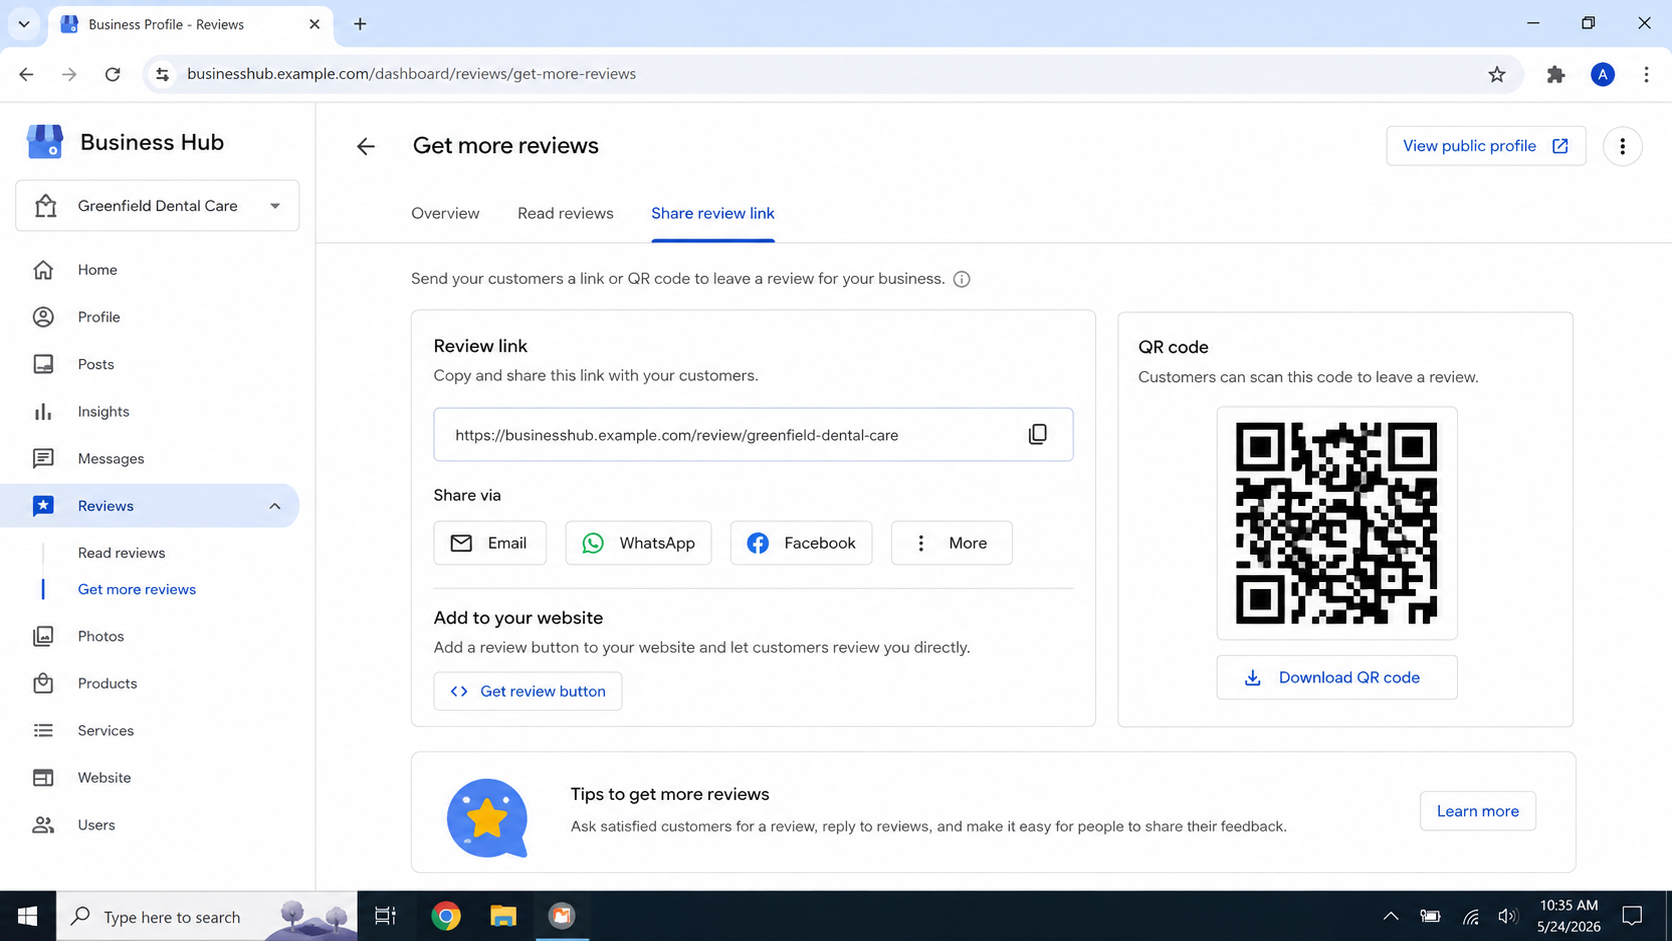
Task: View site information icon in address bar
Action: pos(162,74)
